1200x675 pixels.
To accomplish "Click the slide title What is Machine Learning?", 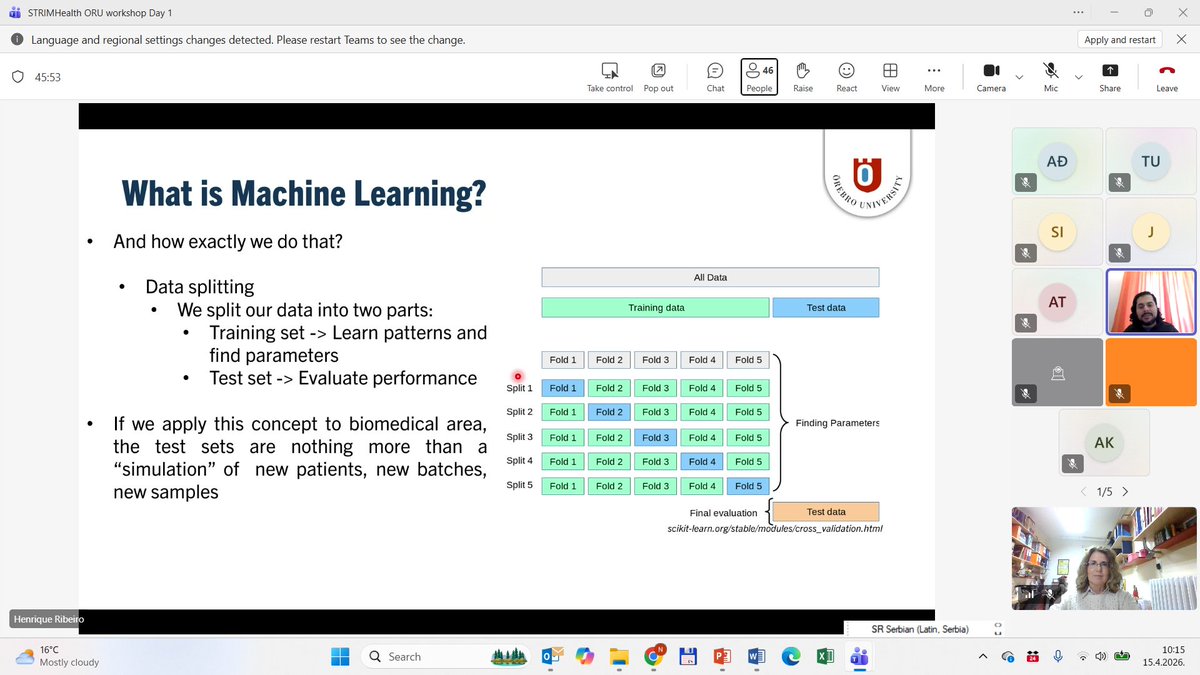I will [304, 192].
